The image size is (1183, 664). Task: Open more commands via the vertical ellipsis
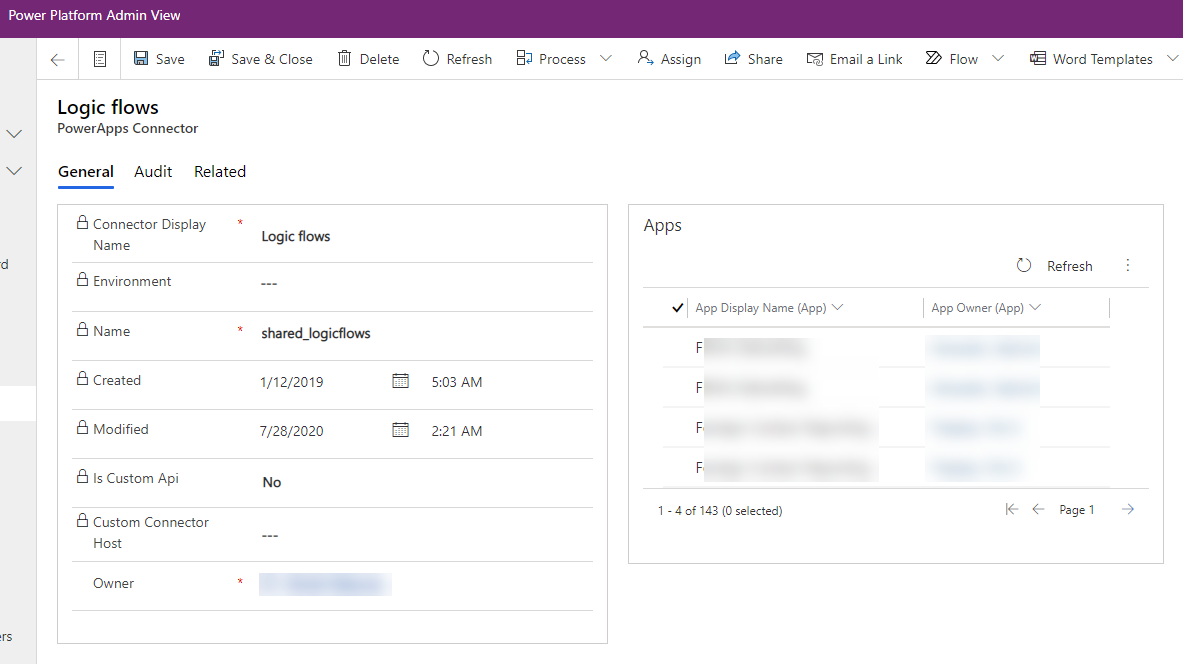[1128, 265]
